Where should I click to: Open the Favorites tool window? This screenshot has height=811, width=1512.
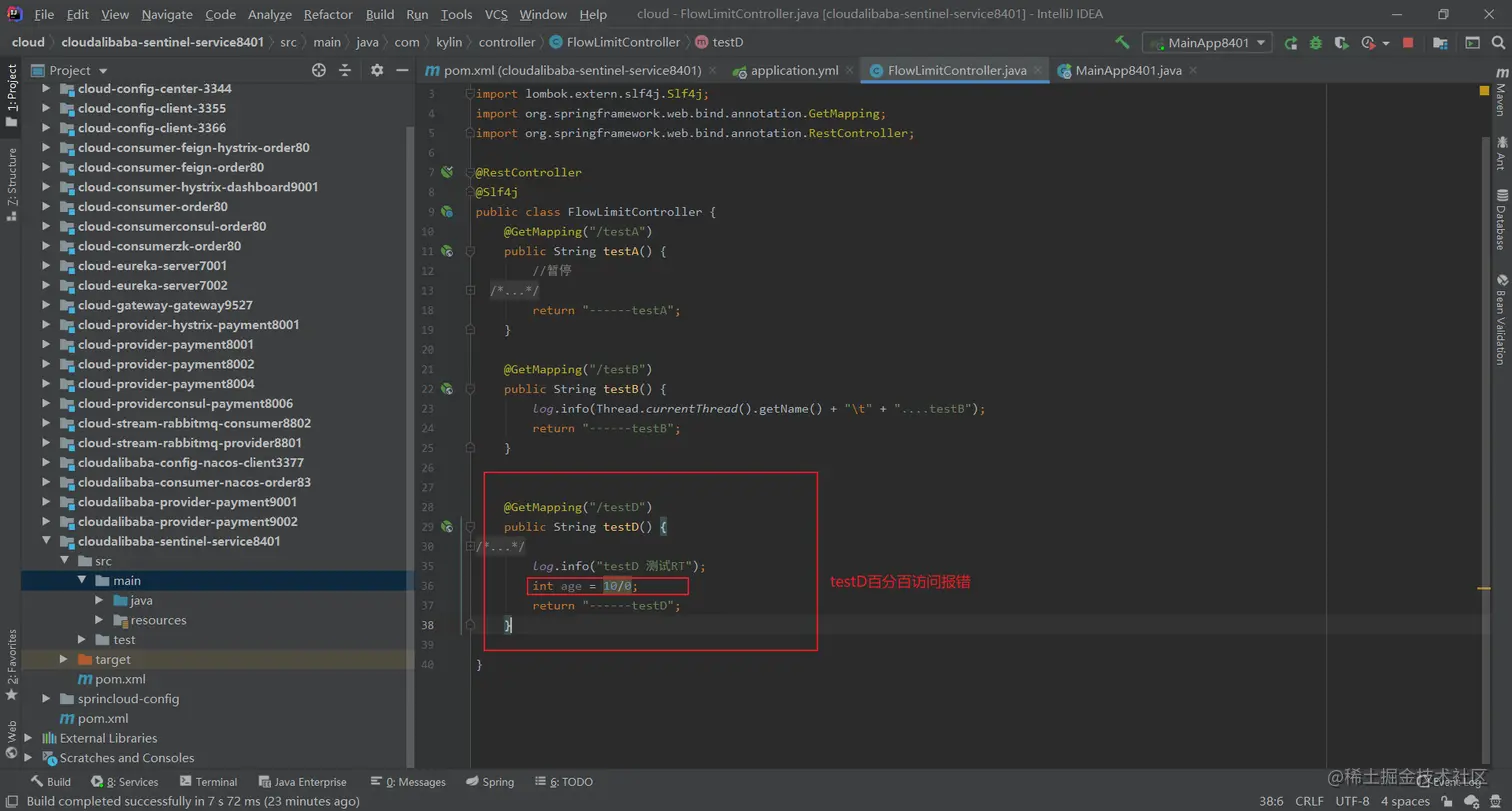tap(12, 664)
